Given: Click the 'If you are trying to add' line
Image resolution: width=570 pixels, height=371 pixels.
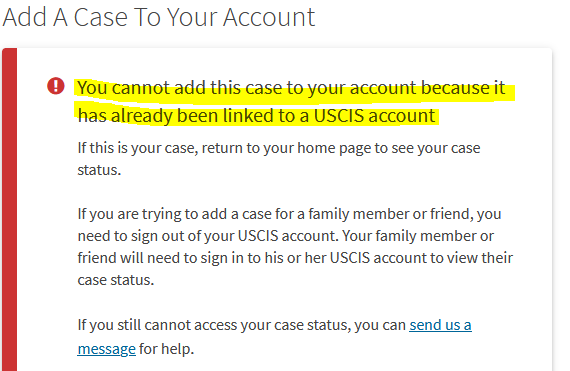Looking at the screenshot, I should (x=289, y=214).
